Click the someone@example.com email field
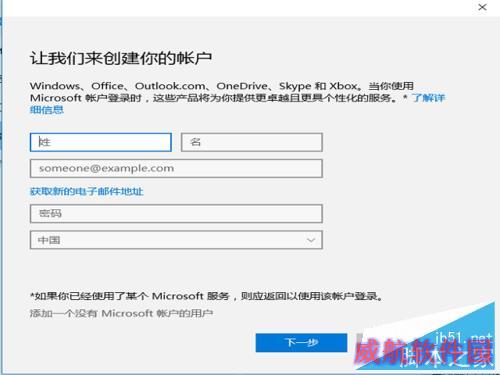The image size is (500, 375). coord(176,168)
